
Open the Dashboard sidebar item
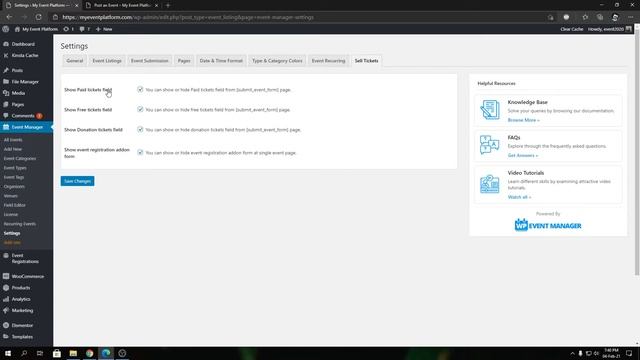click(x=23, y=44)
